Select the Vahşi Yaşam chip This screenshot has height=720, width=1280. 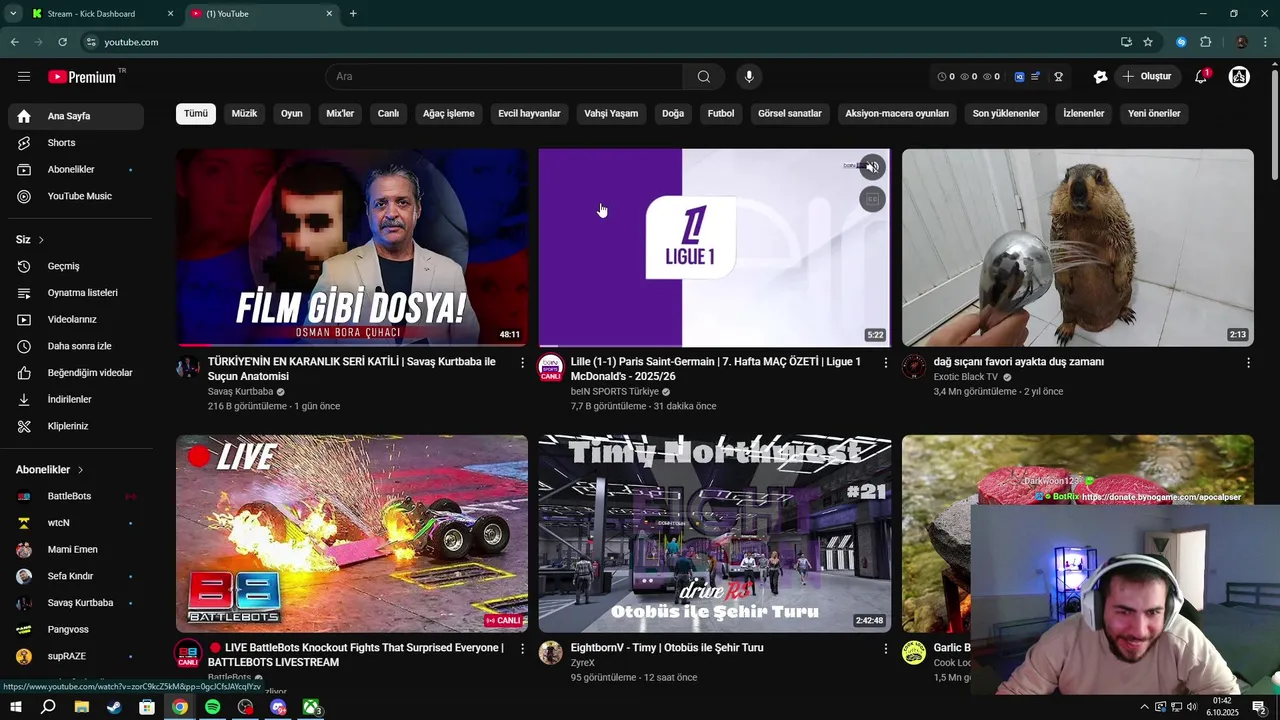click(611, 114)
